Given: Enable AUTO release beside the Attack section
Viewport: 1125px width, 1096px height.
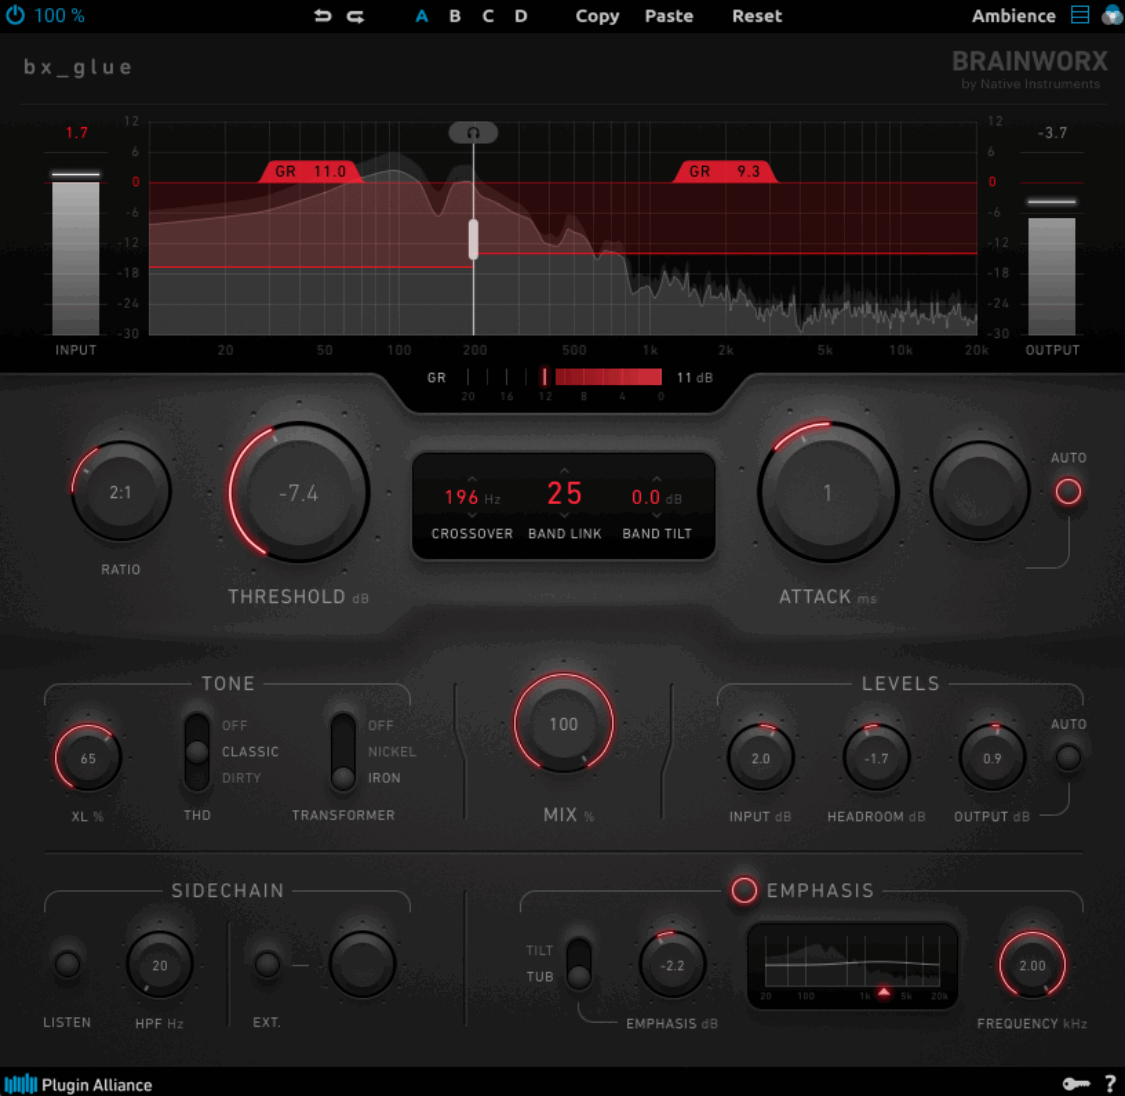Looking at the screenshot, I should (1069, 491).
